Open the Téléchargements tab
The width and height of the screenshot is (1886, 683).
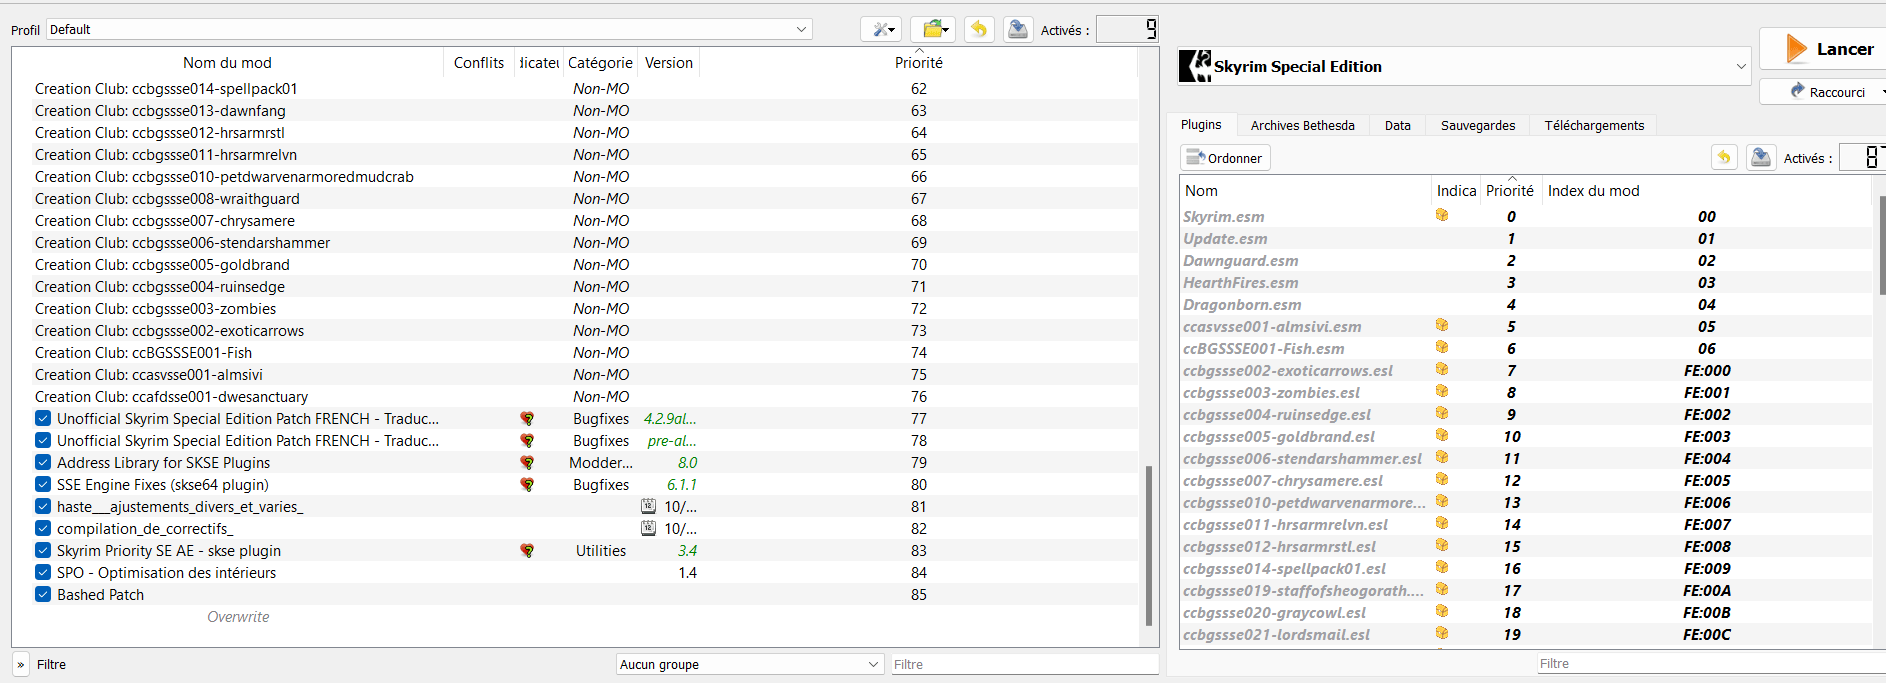pos(1594,126)
